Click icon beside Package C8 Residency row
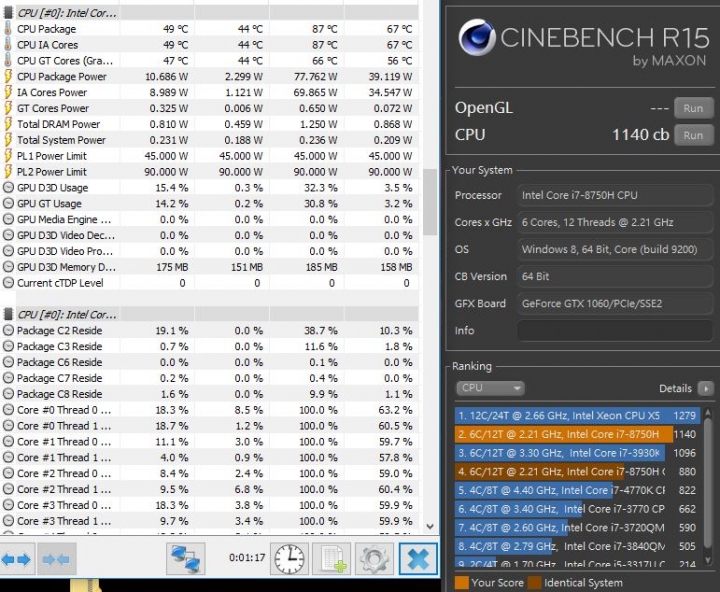Viewport: 720px width, 592px height. point(8,394)
